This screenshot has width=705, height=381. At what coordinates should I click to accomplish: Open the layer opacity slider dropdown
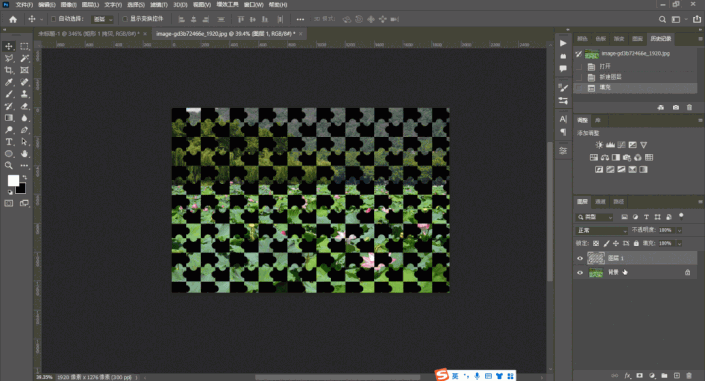(x=679, y=230)
